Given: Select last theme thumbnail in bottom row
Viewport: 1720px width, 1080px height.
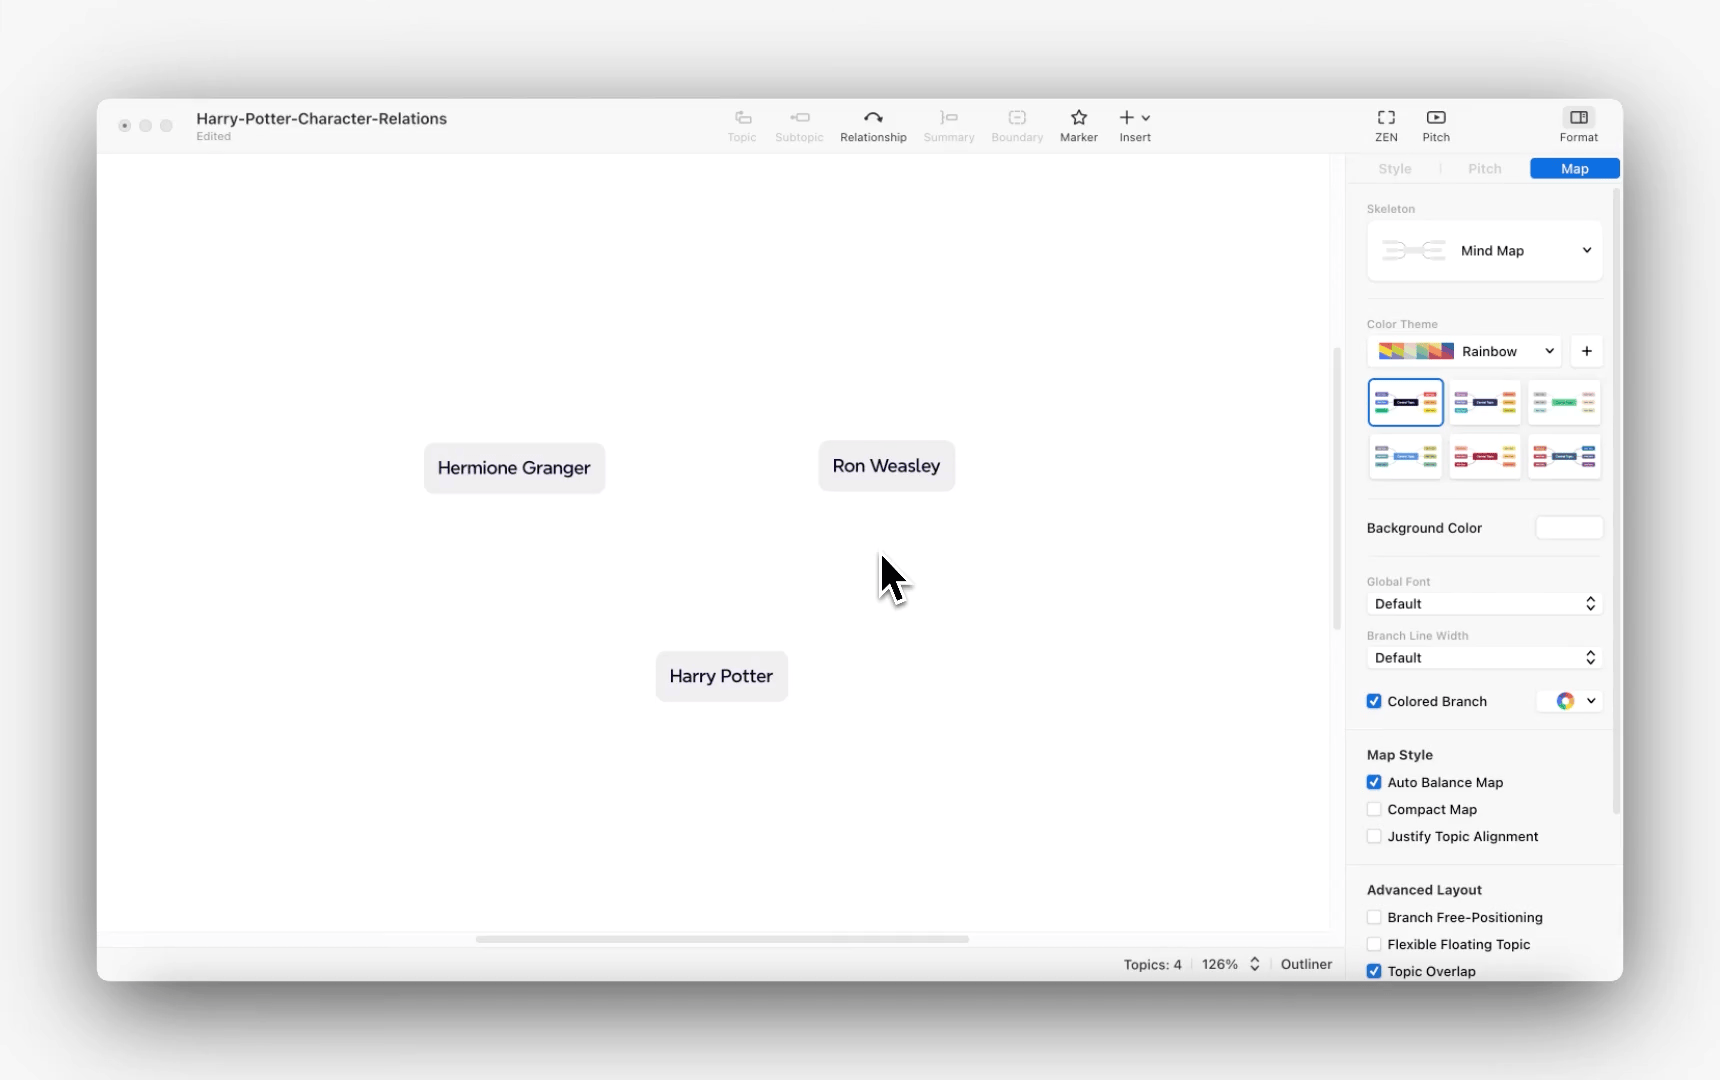Looking at the screenshot, I should [1564, 456].
